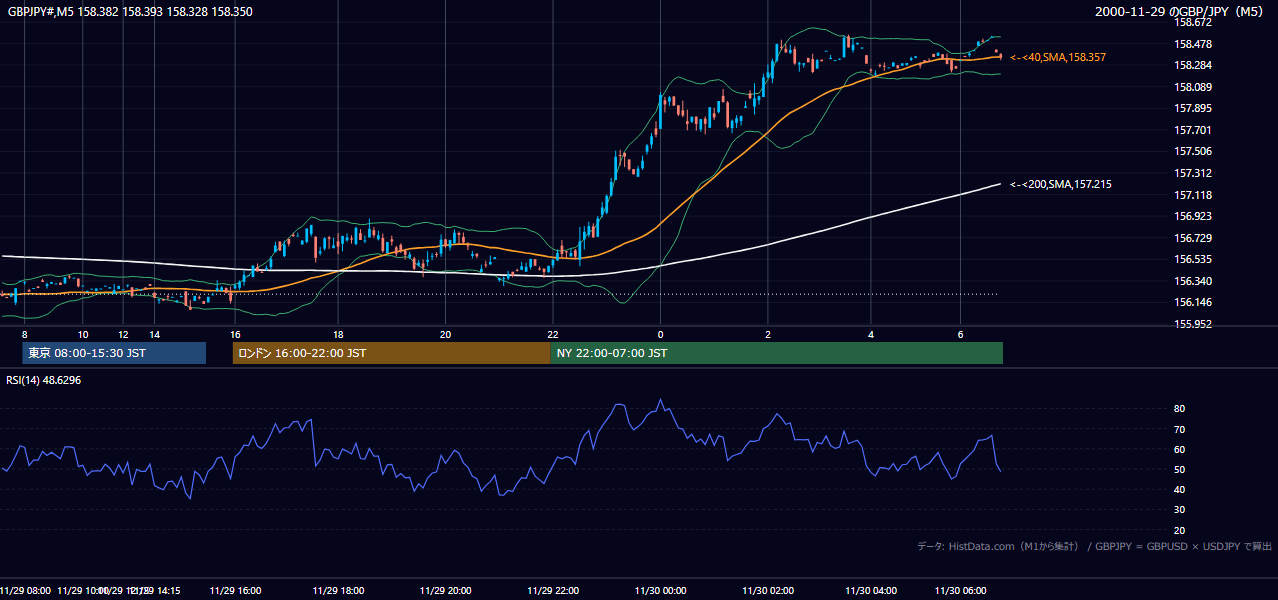This screenshot has width=1278, height=600.
Task: Click the 11/29 20:00 bottom time label
Action: 446,590
